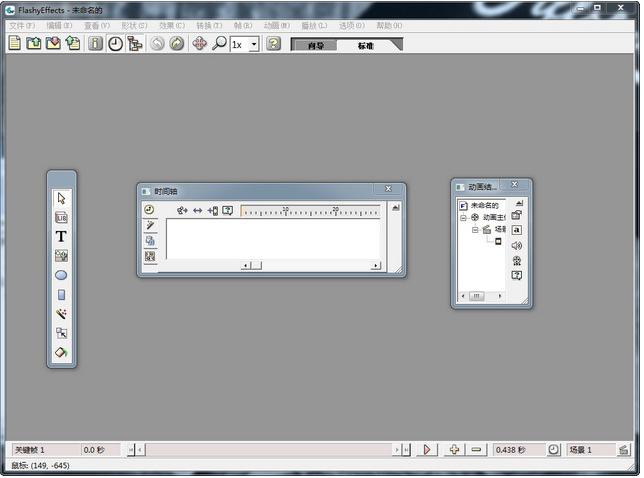
Task: Click the plus add keyframe button
Action: click(x=454, y=450)
